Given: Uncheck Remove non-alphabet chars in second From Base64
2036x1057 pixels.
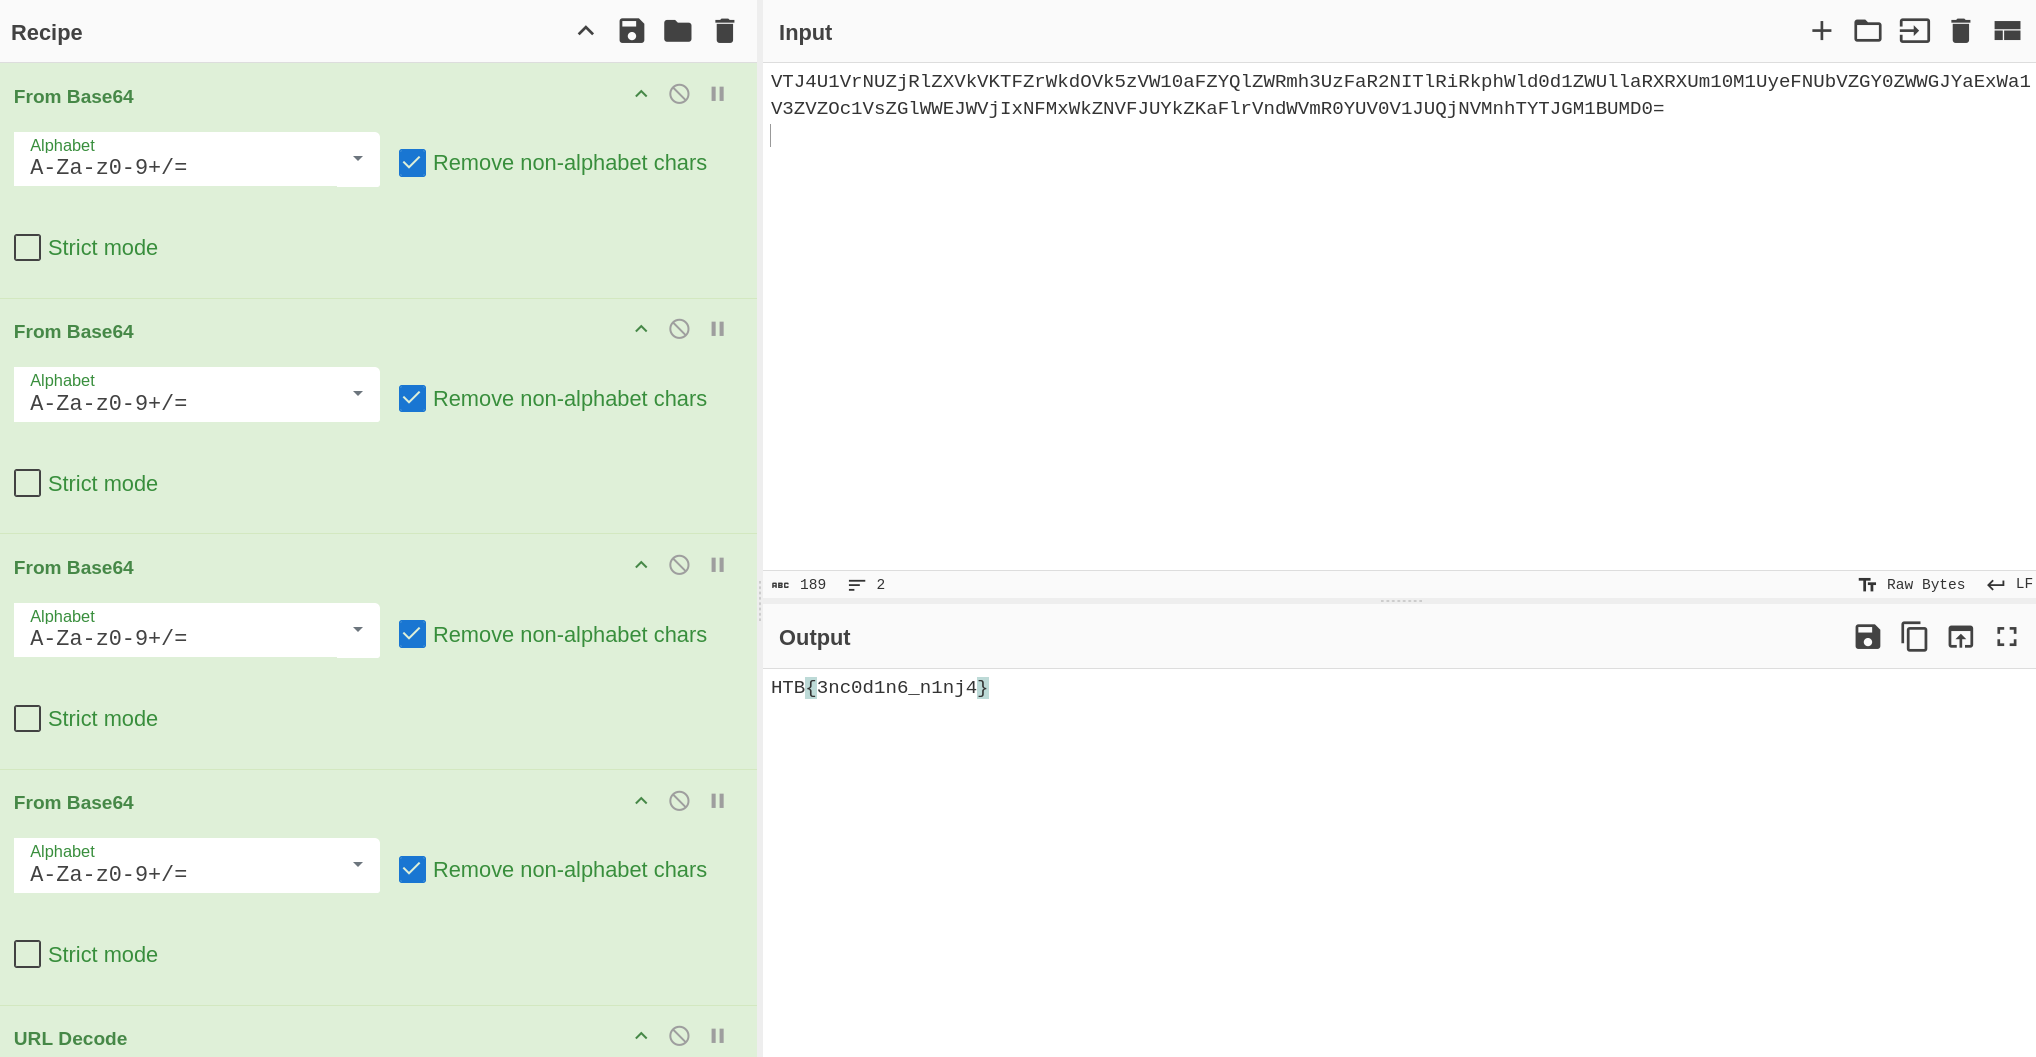Looking at the screenshot, I should pyautogui.click(x=412, y=399).
